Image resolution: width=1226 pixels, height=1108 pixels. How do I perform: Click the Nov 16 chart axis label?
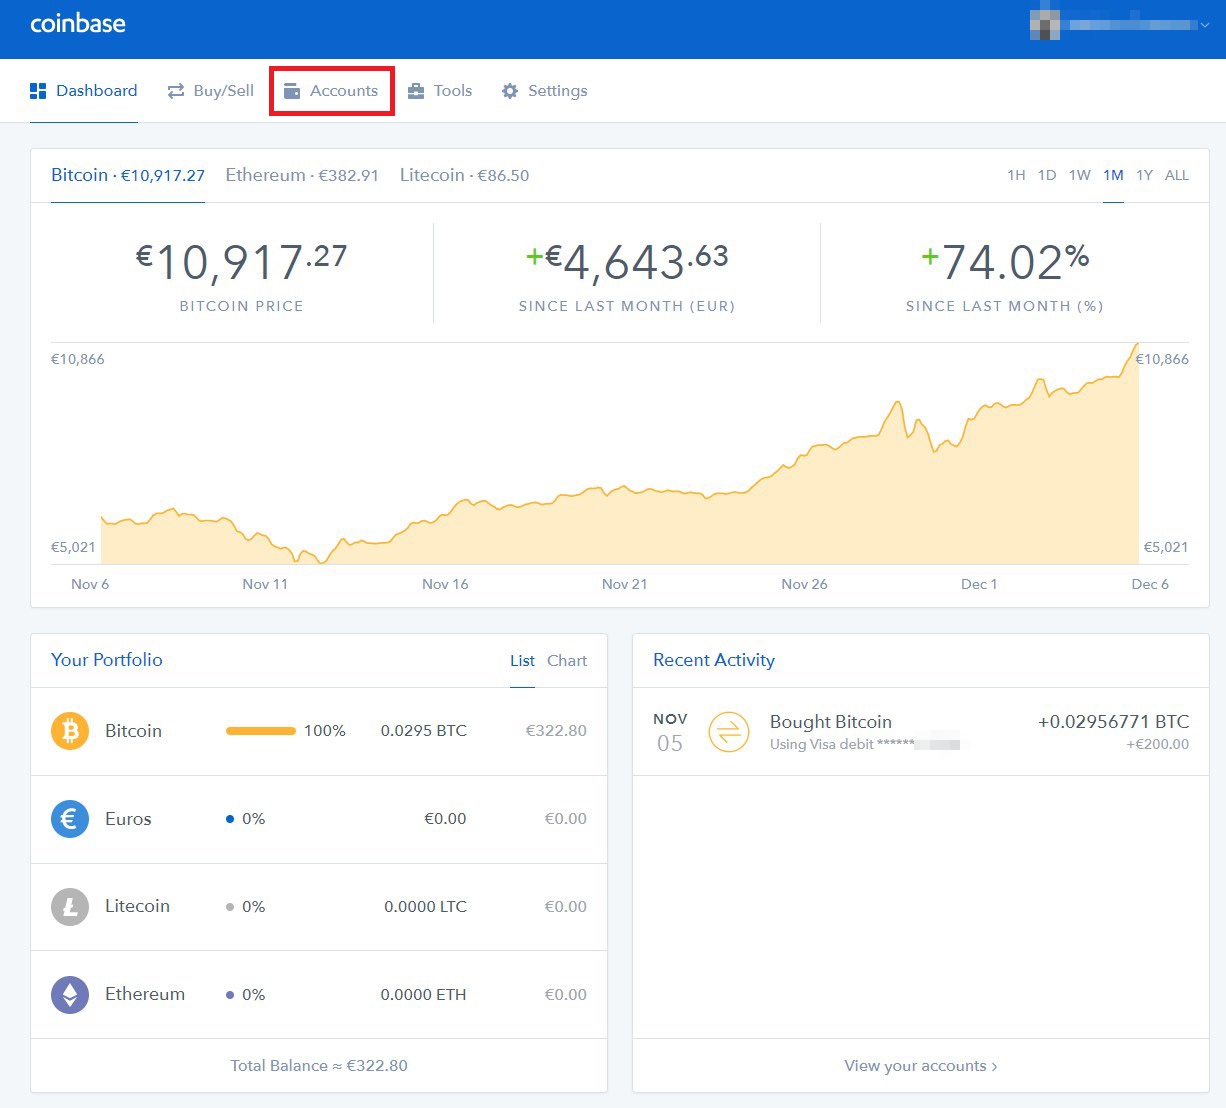point(445,584)
